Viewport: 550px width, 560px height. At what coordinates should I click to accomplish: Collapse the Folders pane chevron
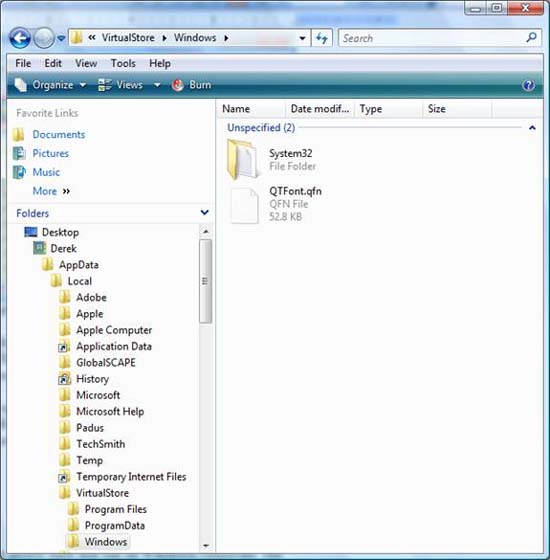[x=205, y=213]
